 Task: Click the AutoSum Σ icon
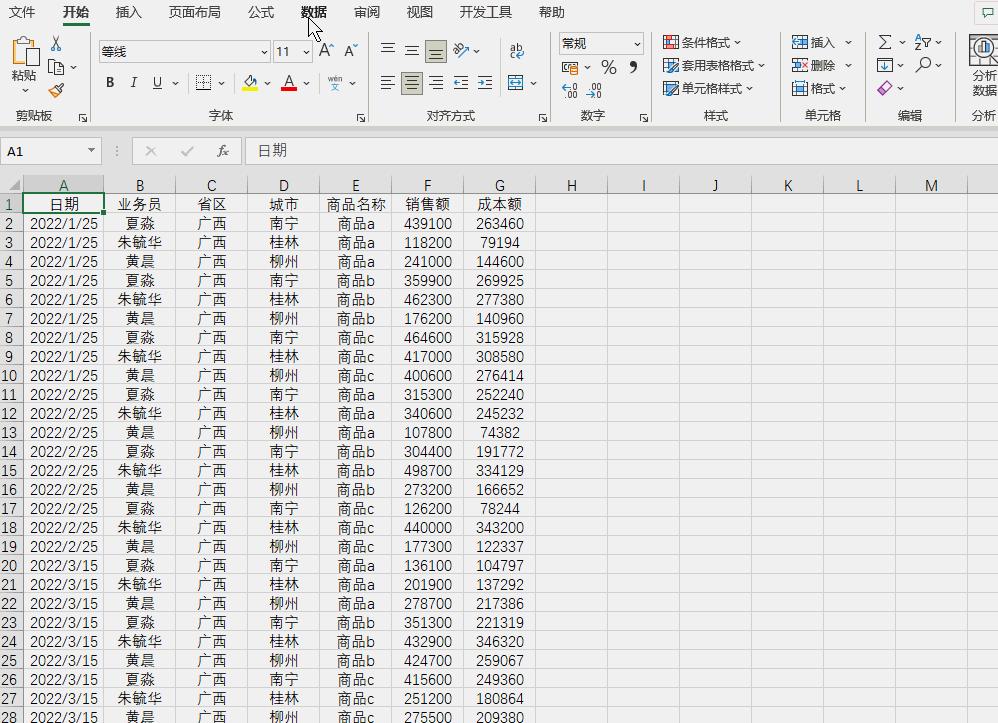click(x=885, y=42)
